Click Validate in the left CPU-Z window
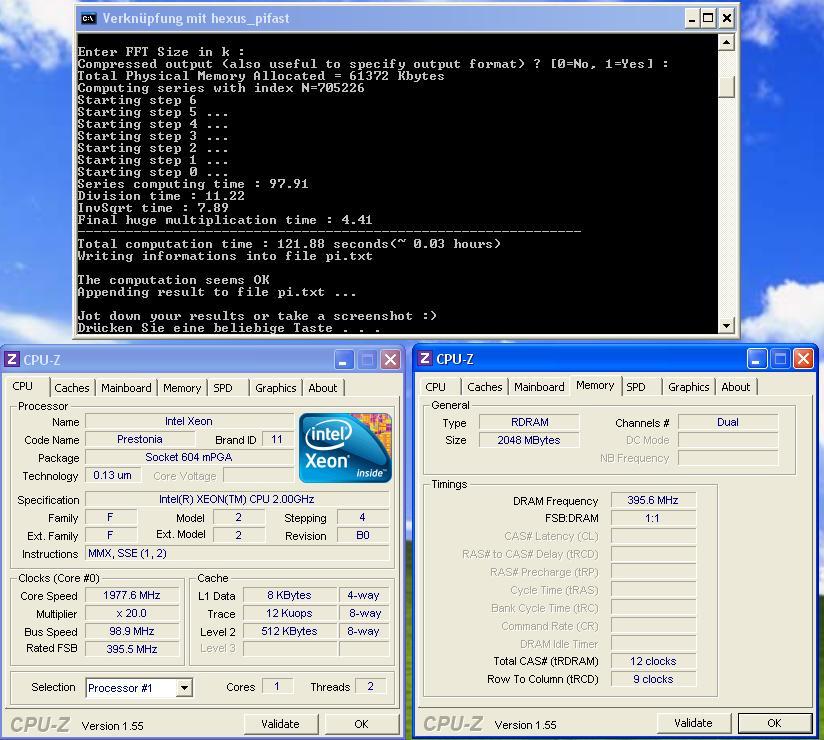824x740 pixels. click(x=281, y=724)
